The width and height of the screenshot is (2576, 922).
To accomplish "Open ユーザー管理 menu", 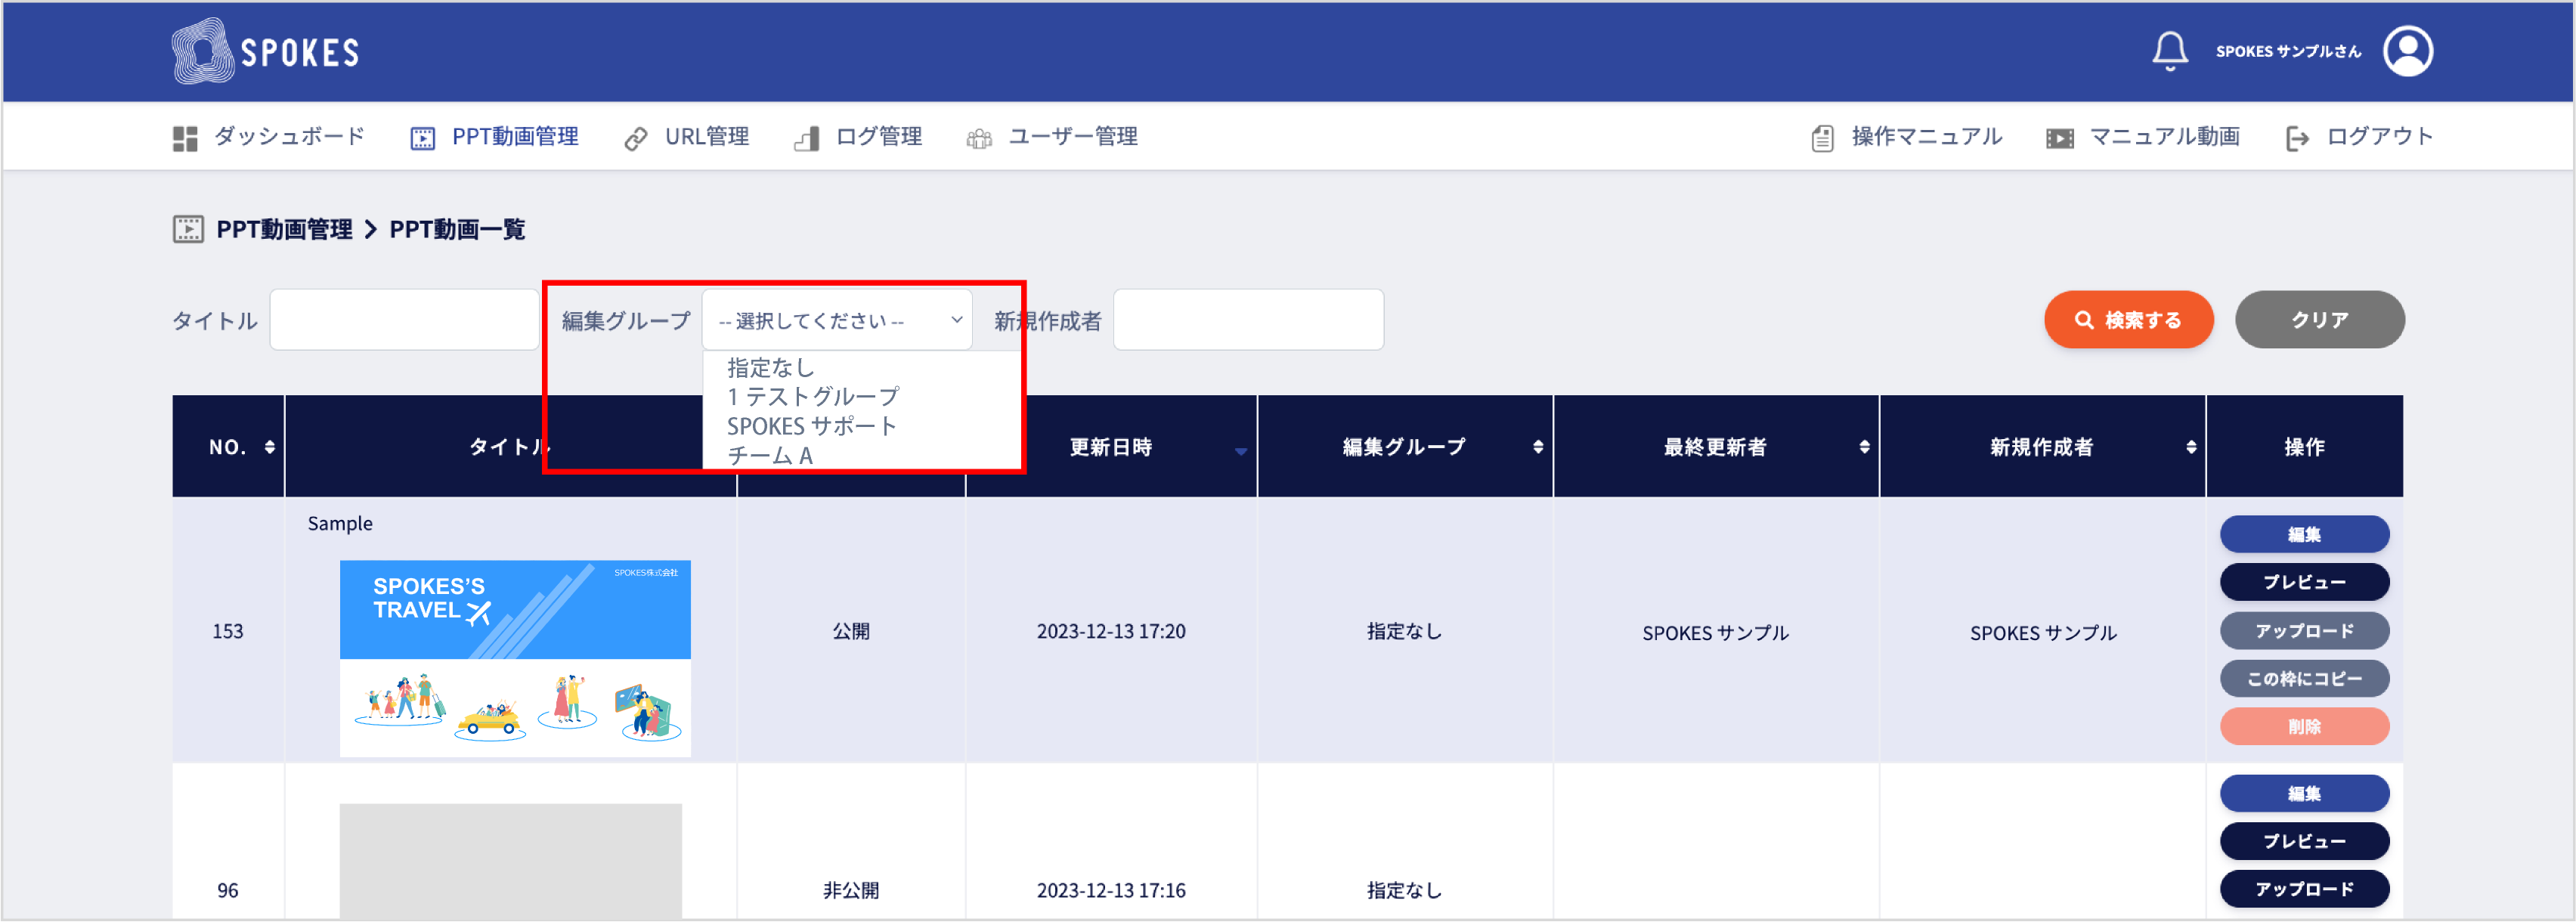I will [1072, 136].
